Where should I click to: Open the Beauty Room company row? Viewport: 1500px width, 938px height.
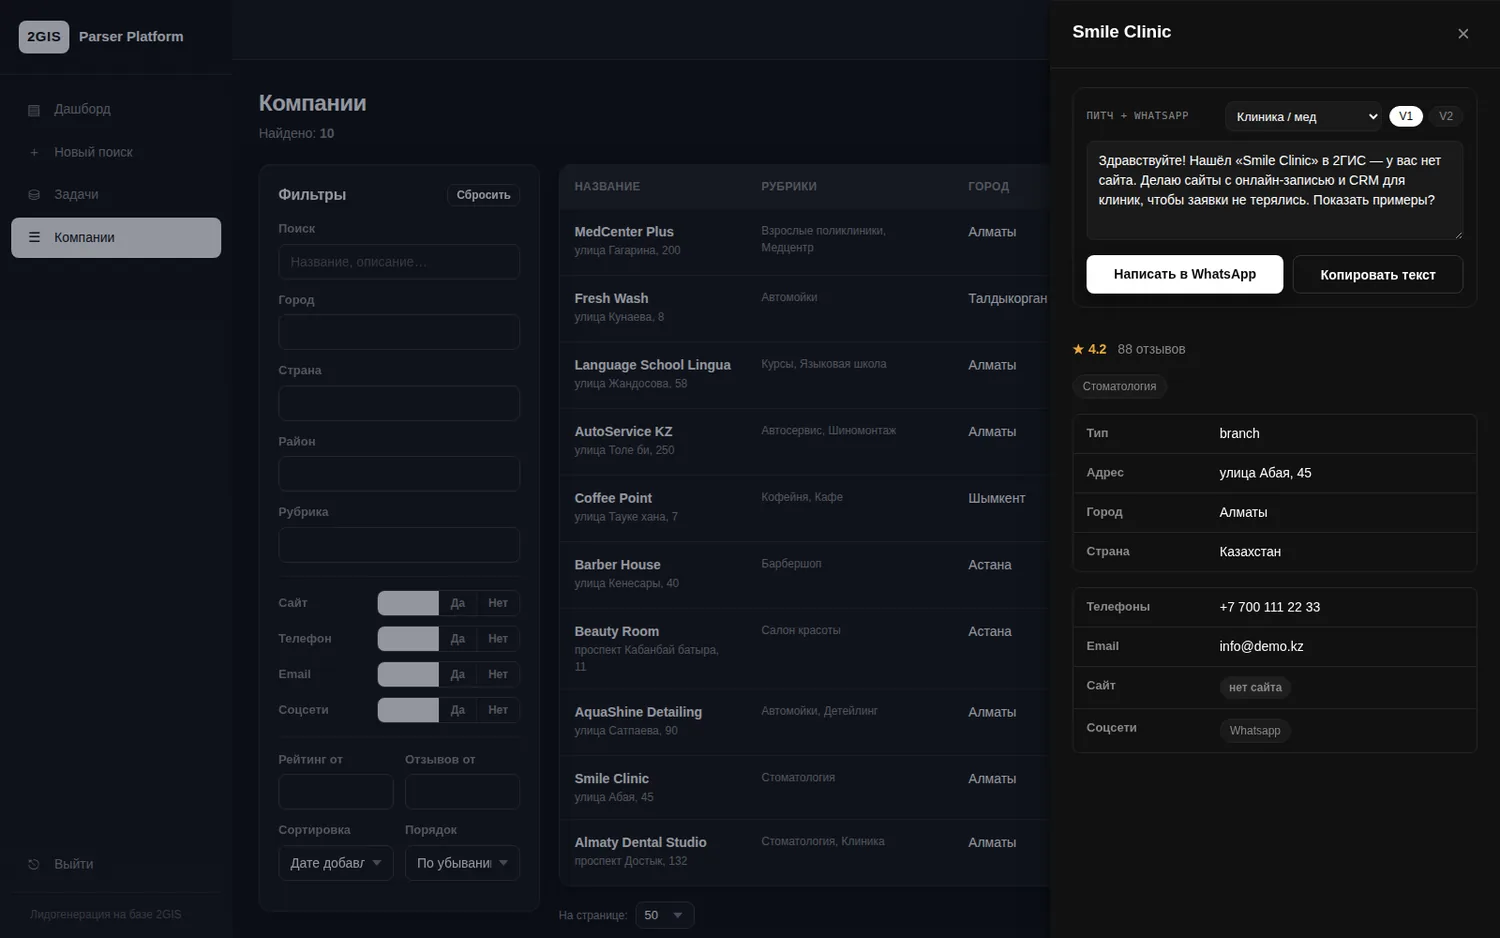tap(804, 649)
